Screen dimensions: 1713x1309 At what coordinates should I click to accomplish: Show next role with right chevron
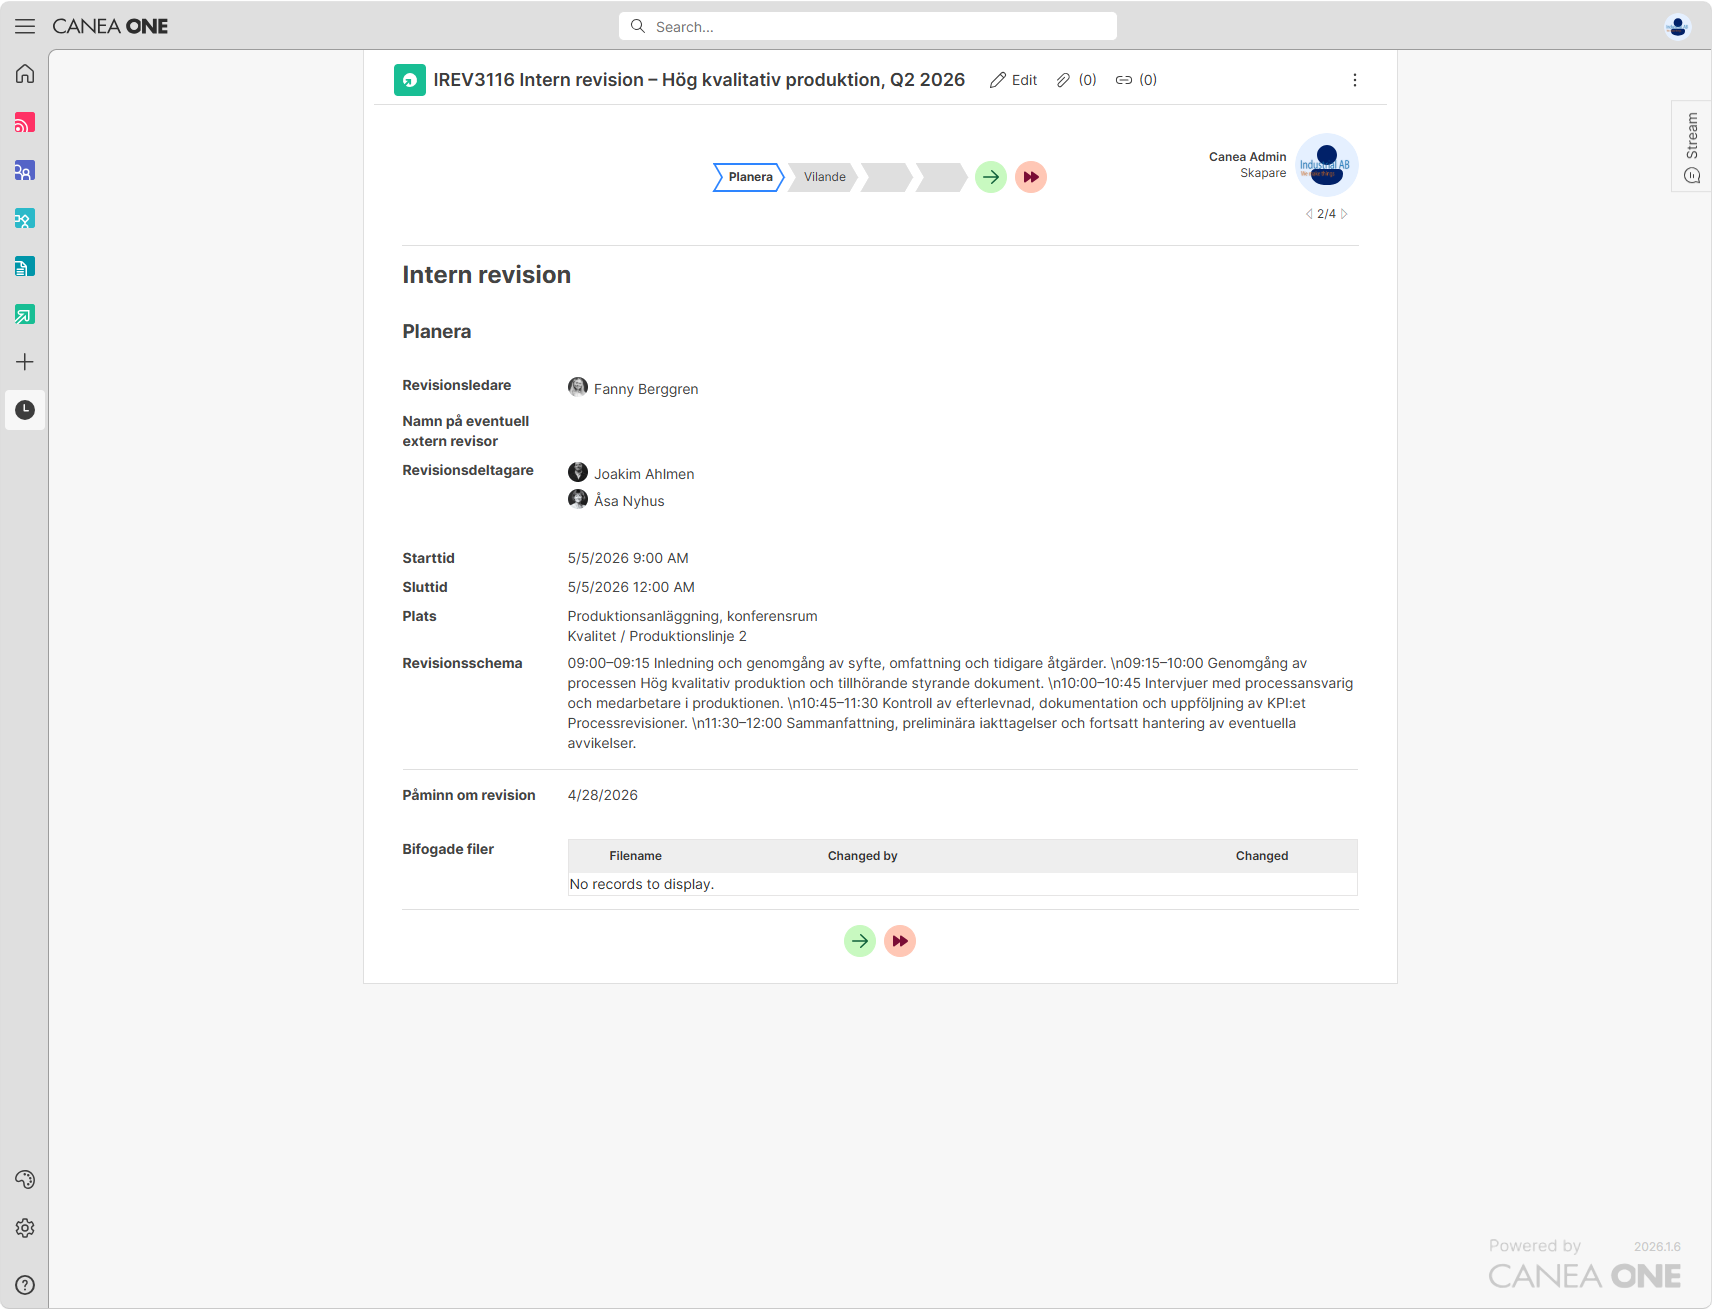[1344, 214]
